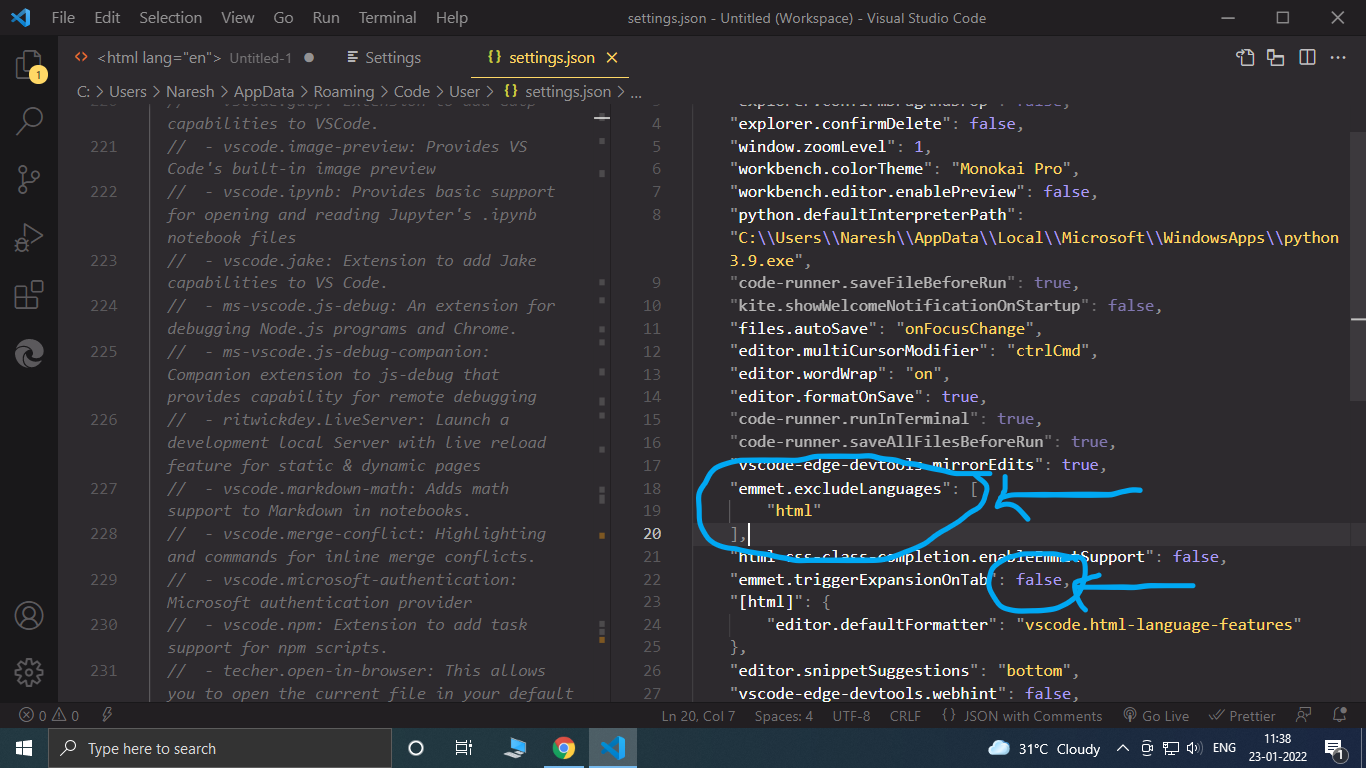Open the Code breadcrumb dropdown
1366x768 pixels.
click(x=411, y=91)
